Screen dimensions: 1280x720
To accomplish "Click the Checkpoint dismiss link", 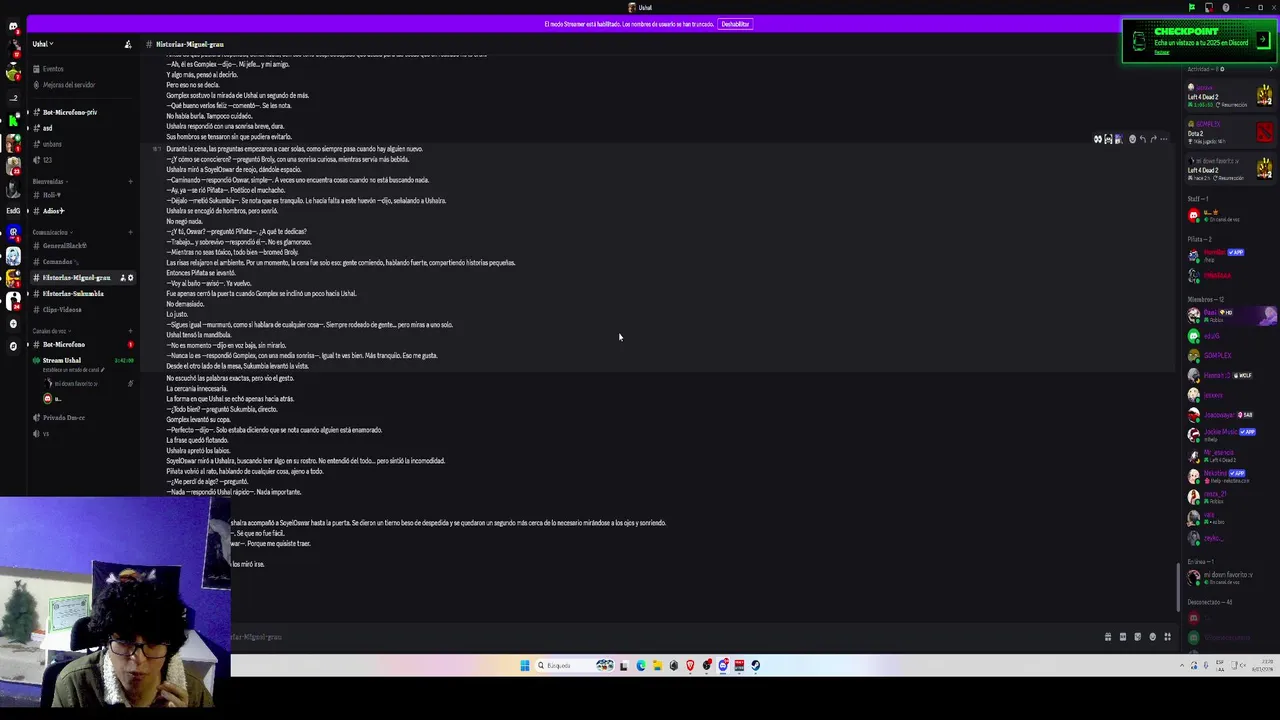I will [1161, 52].
